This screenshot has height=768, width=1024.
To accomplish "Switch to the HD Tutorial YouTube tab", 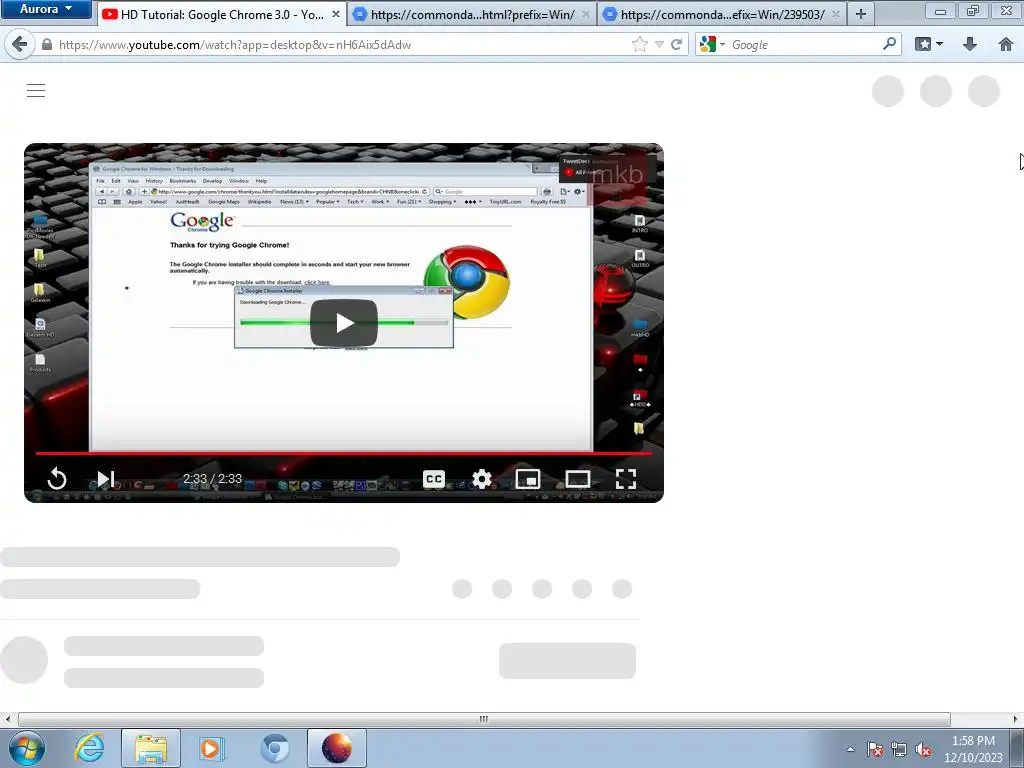I will coord(222,14).
